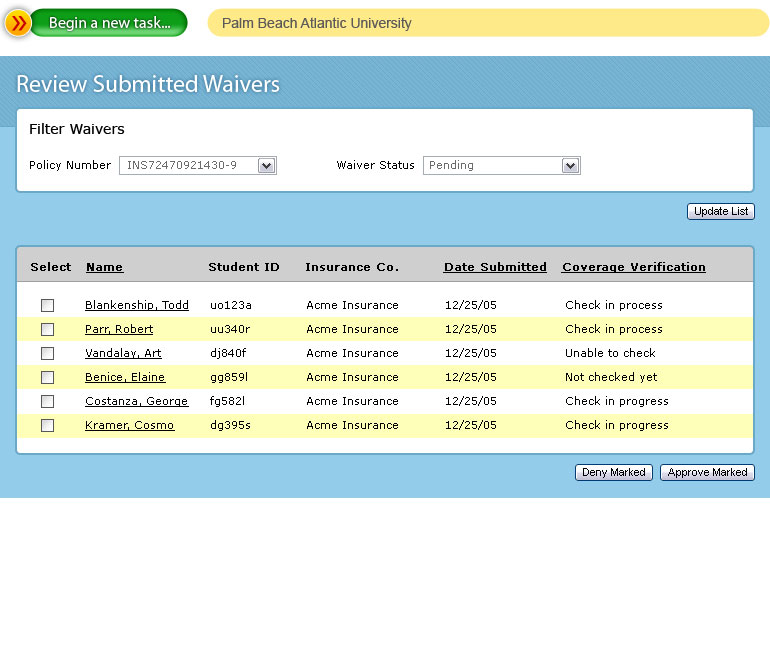Click Check in process for Parr row

click(614, 329)
